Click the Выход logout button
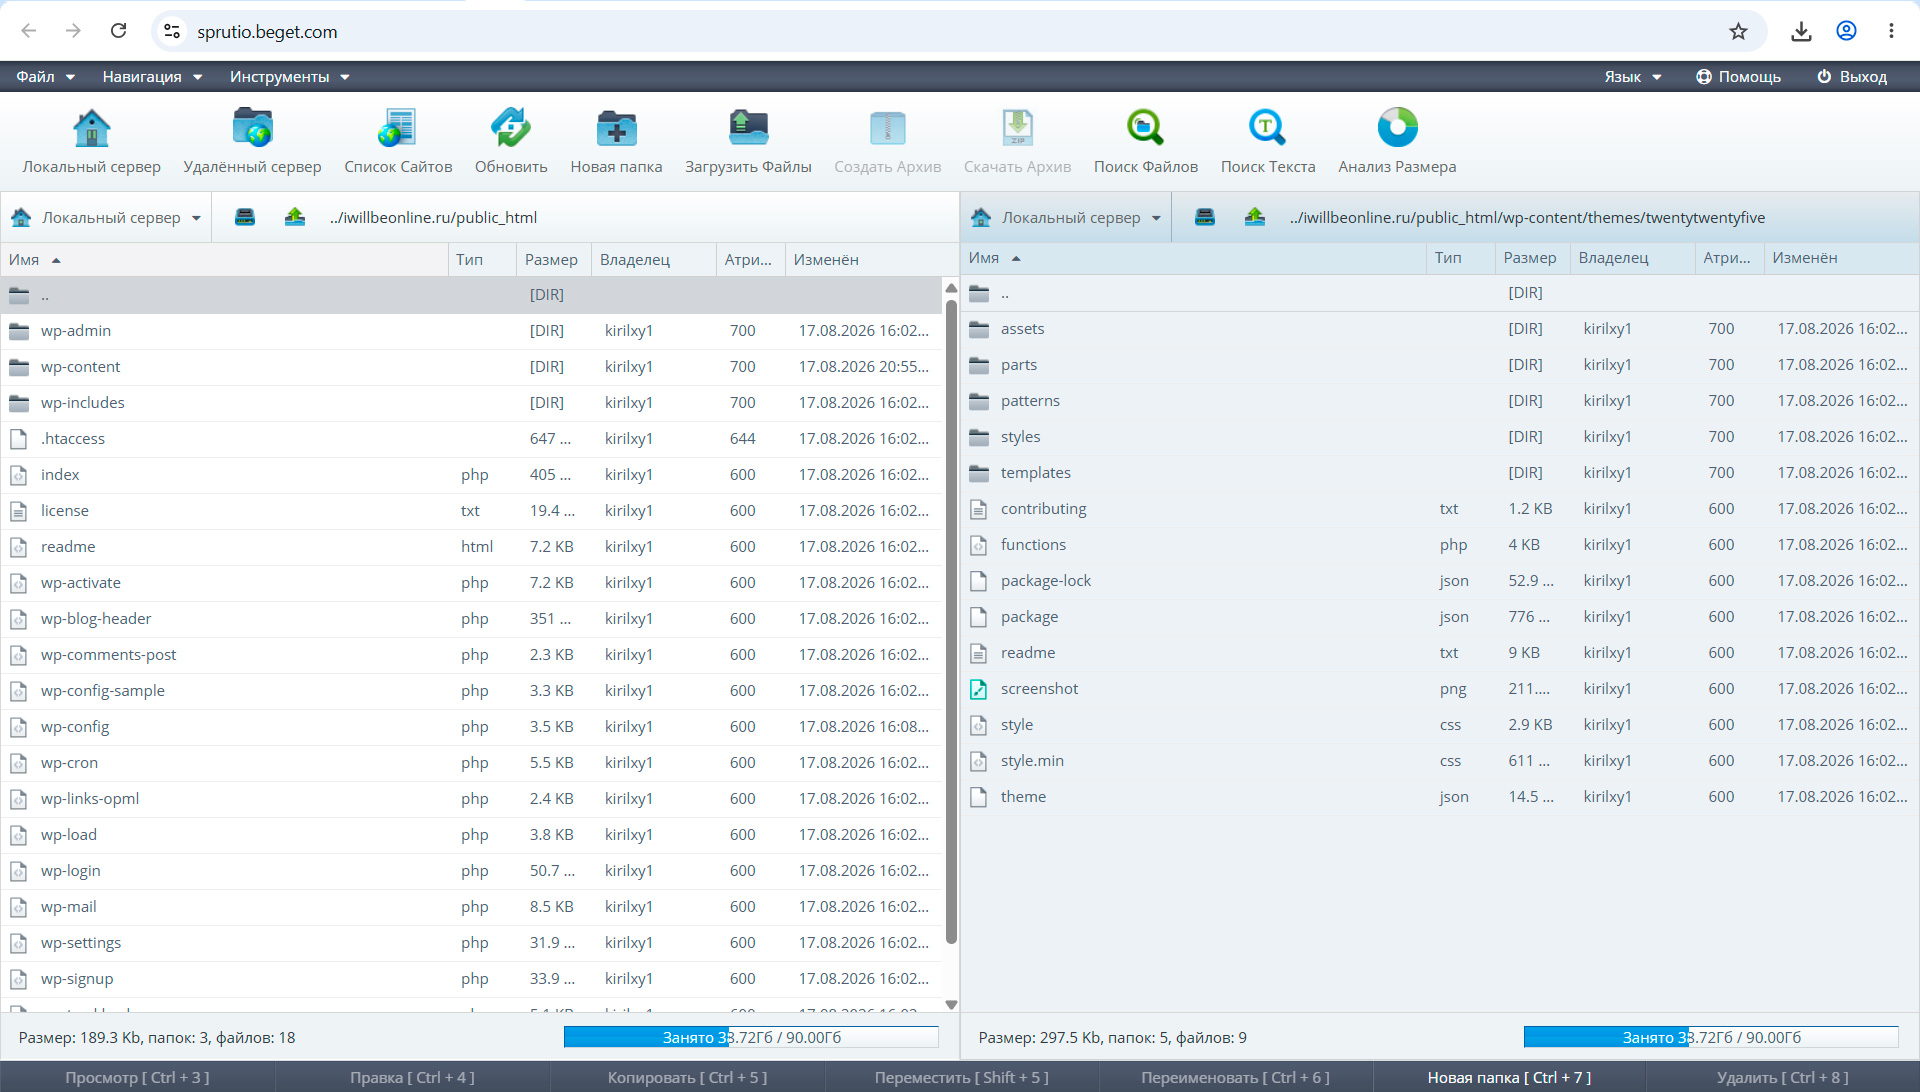The height and width of the screenshot is (1092, 1920). point(1852,77)
